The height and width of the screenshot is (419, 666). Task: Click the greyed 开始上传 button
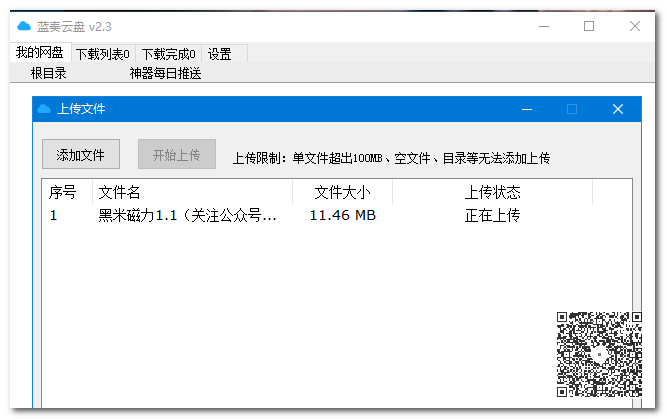177,154
